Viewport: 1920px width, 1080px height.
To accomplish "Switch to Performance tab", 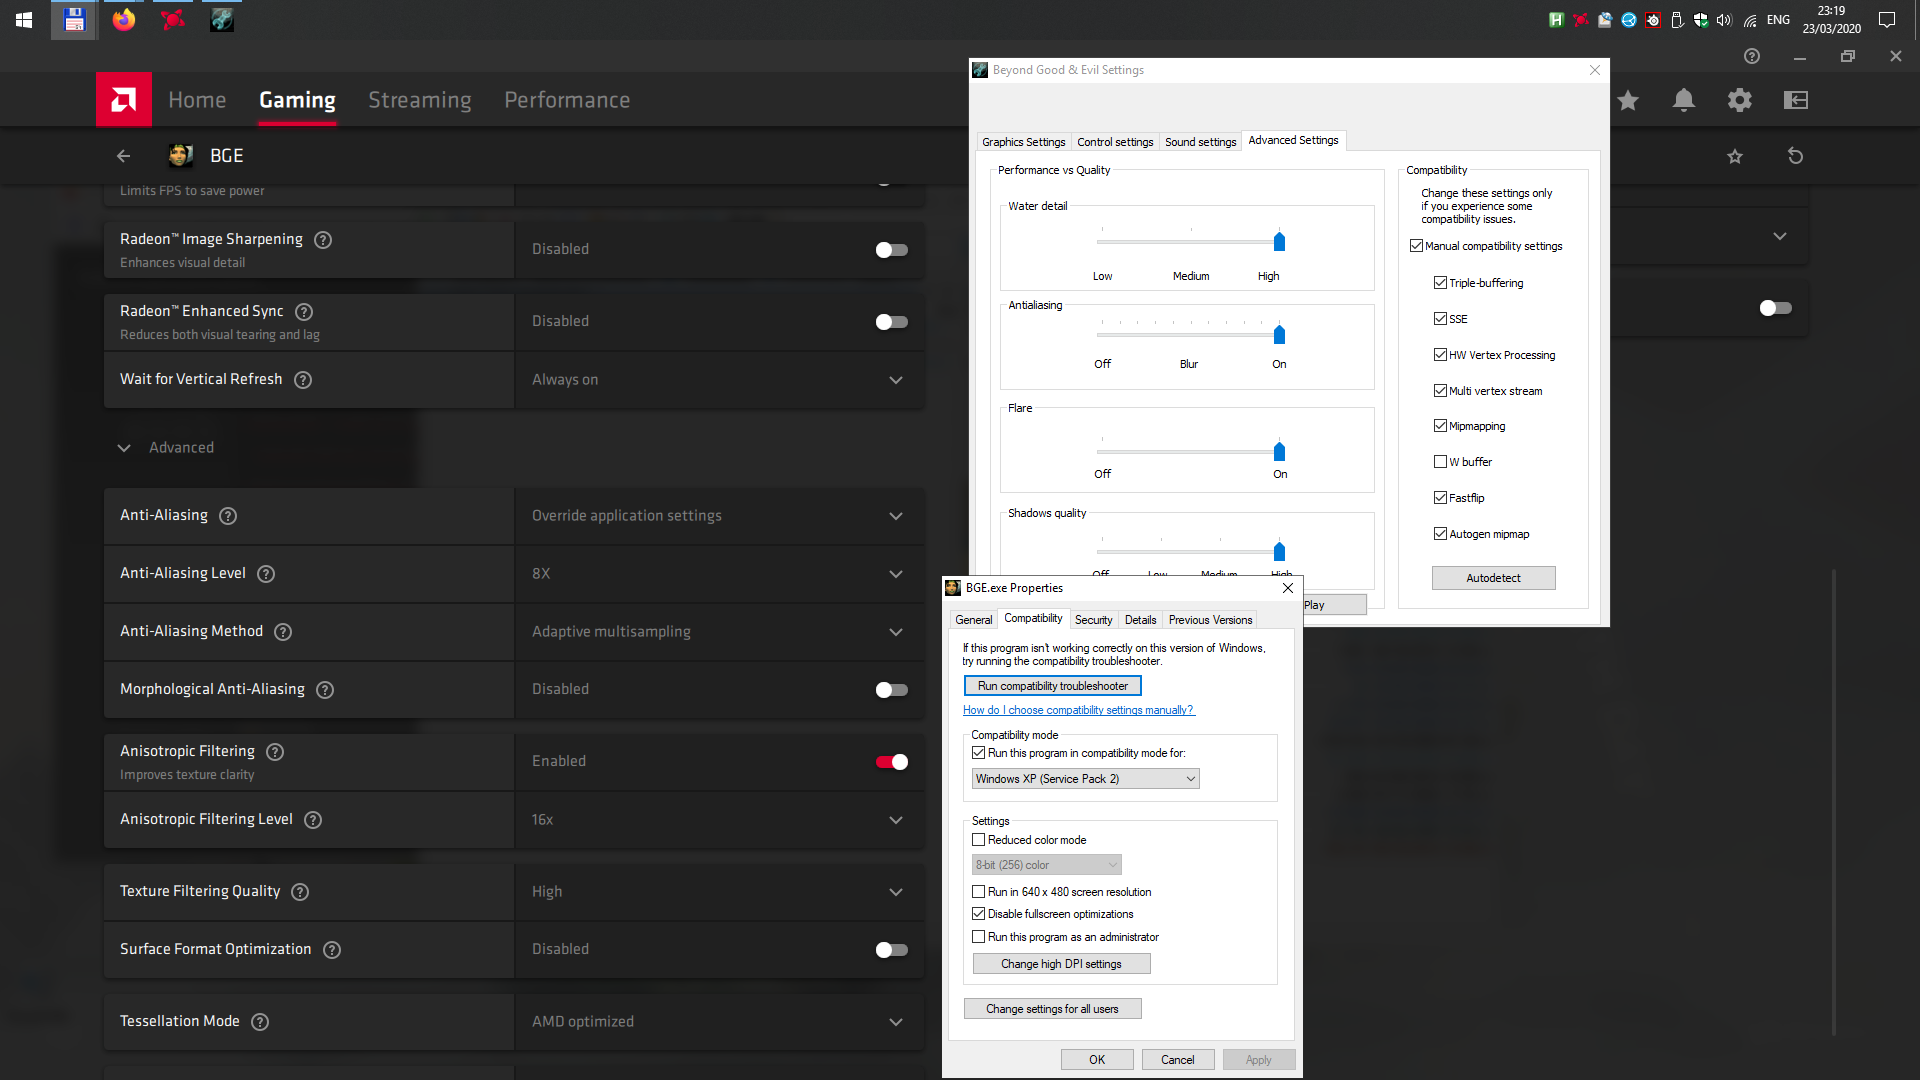I will tap(567, 100).
